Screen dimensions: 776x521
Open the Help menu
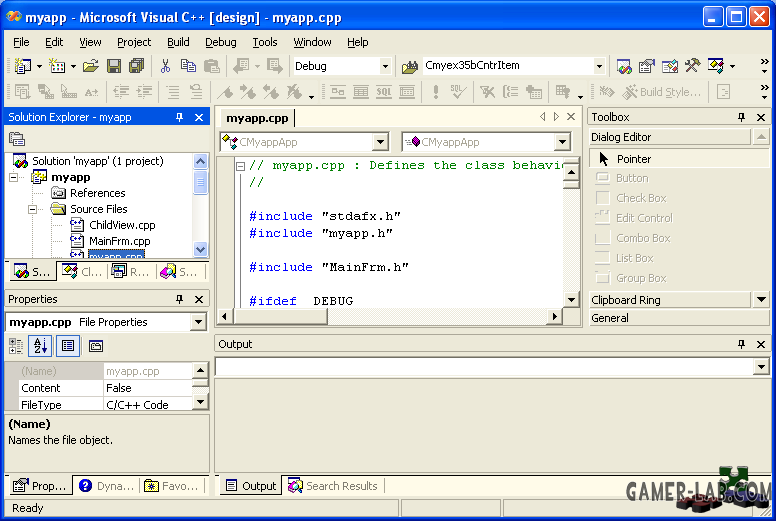pos(357,42)
